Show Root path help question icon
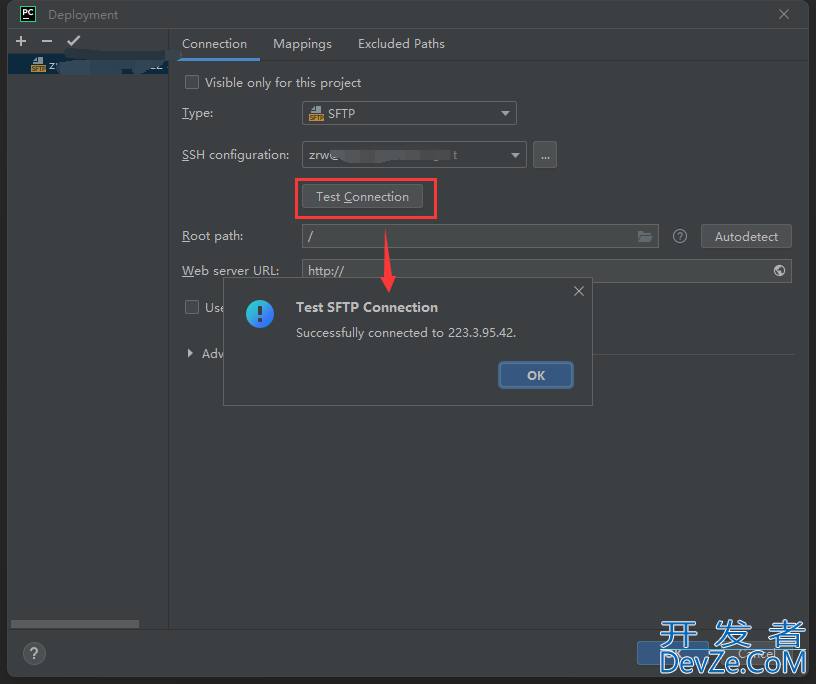This screenshot has width=816, height=684. (680, 236)
